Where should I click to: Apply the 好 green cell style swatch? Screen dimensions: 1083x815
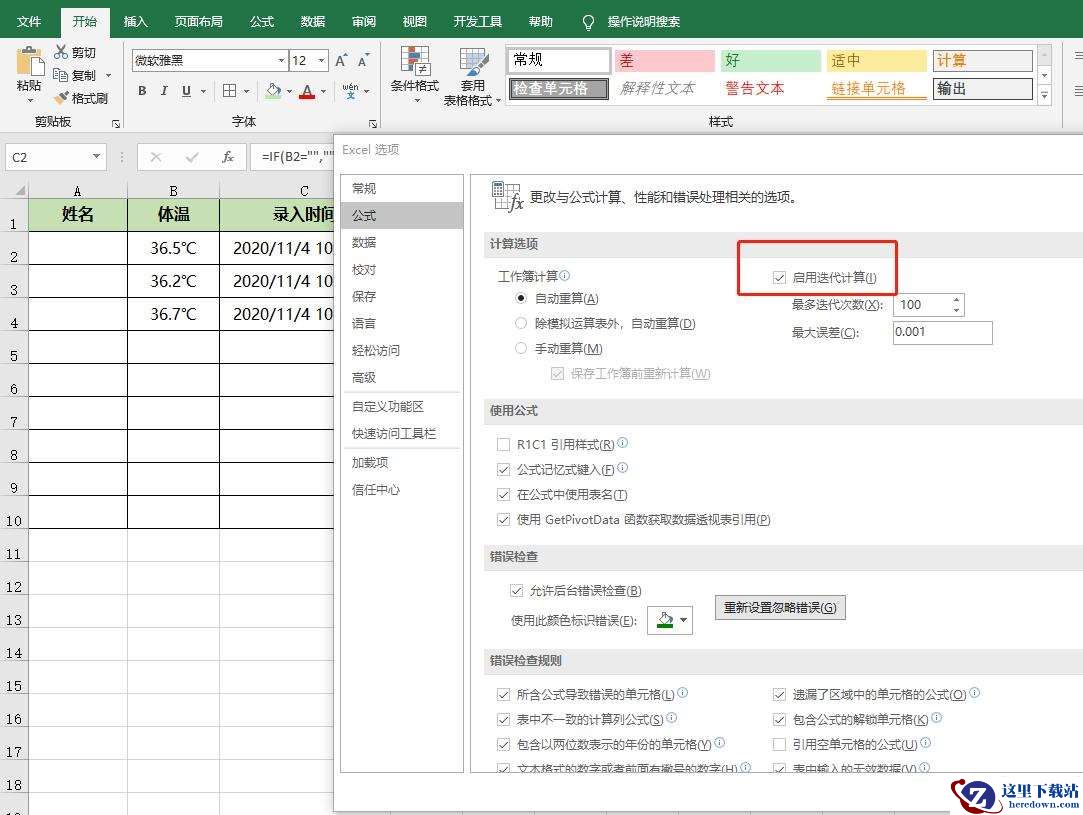point(769,60)
